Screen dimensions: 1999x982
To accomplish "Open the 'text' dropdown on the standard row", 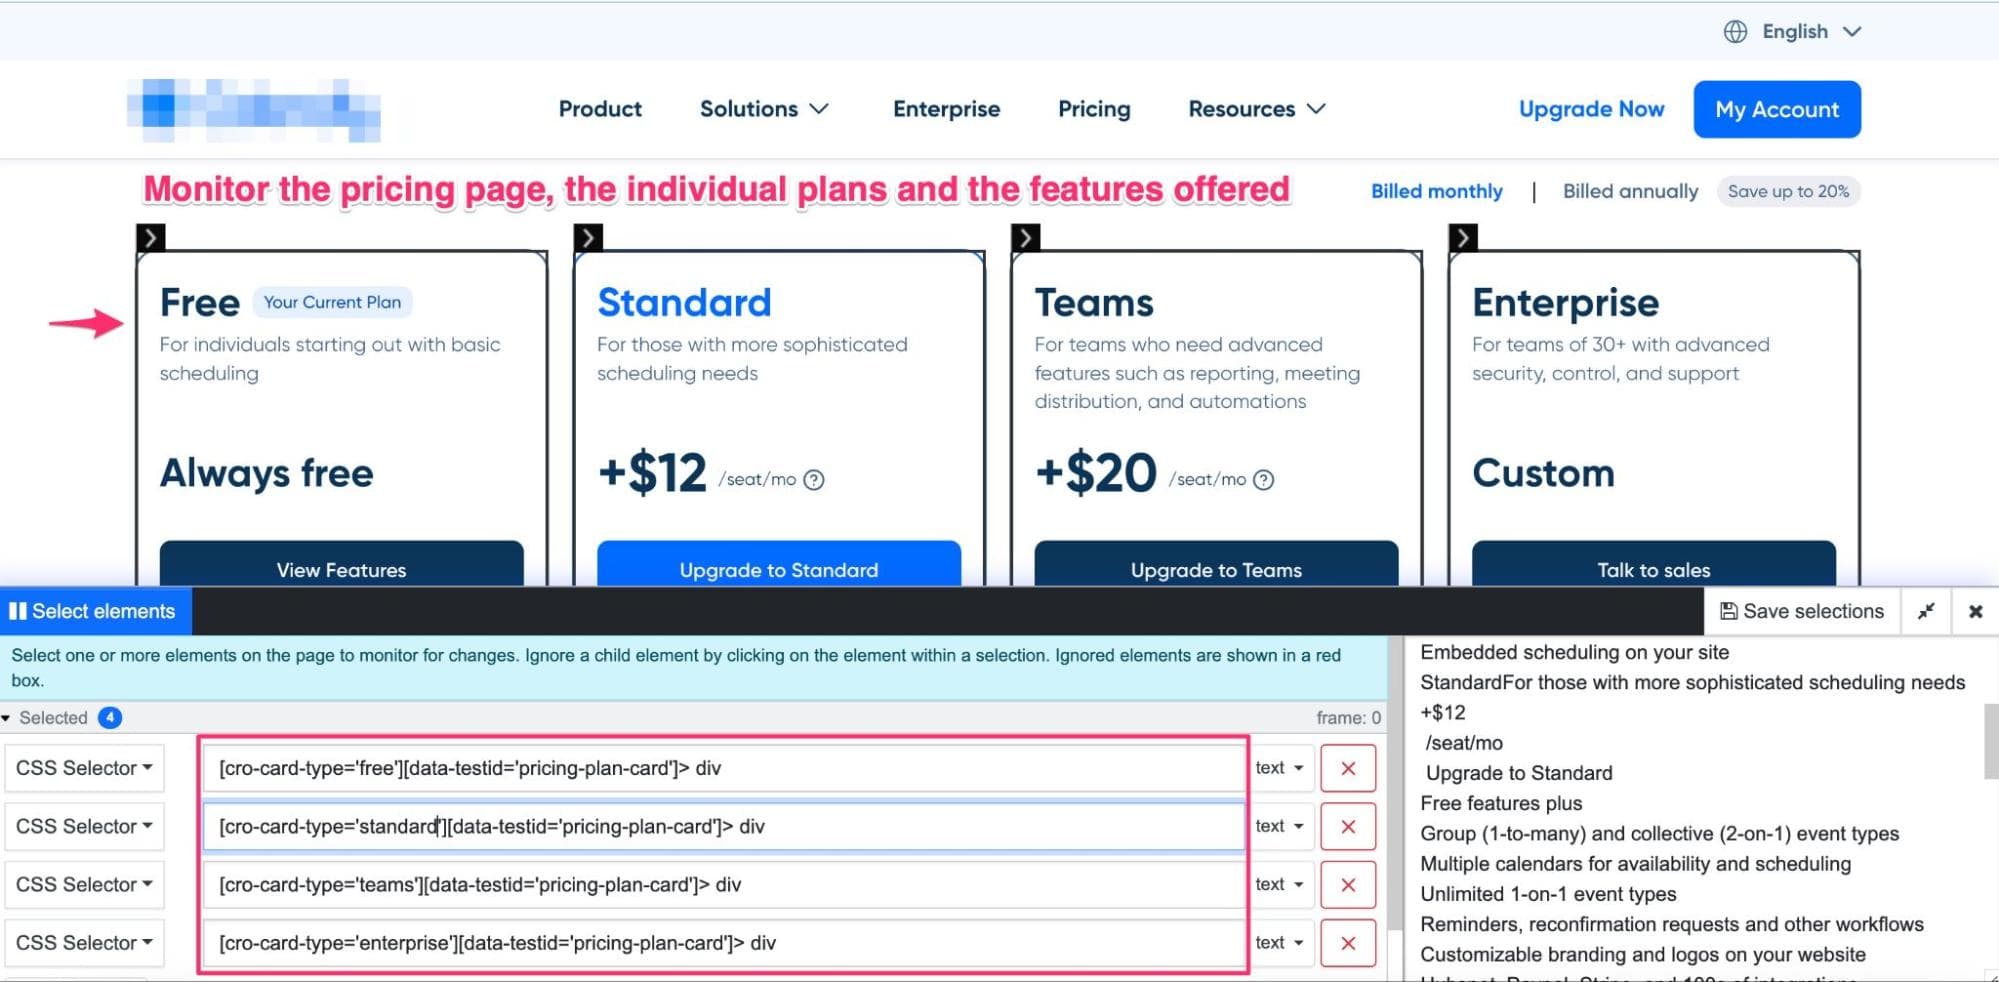I will [1280, 826].
